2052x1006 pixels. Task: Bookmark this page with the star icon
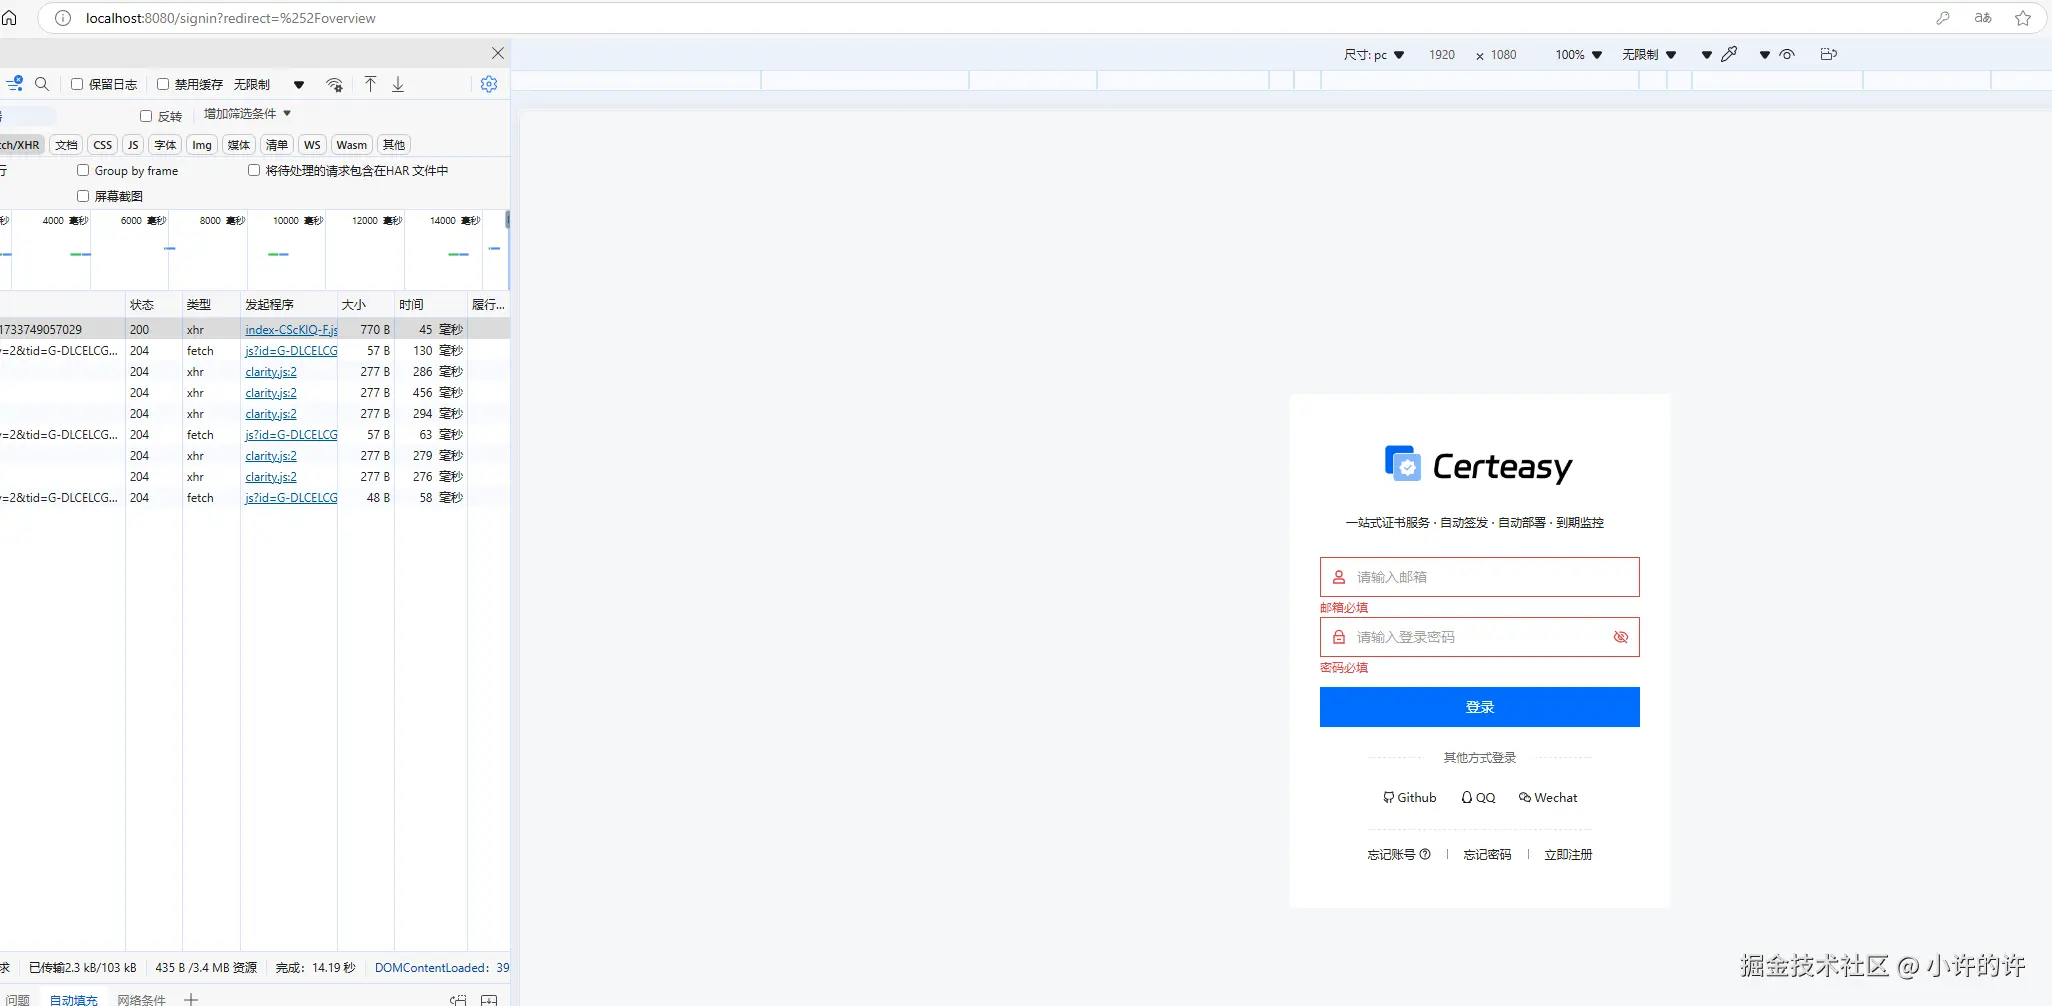pos(2023,18)
